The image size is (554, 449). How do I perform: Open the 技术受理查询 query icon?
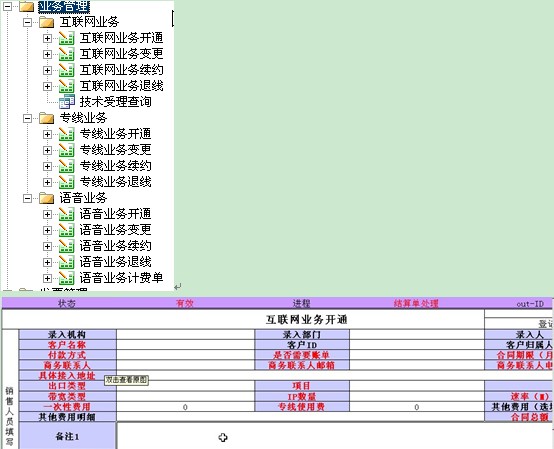[66, 102]
